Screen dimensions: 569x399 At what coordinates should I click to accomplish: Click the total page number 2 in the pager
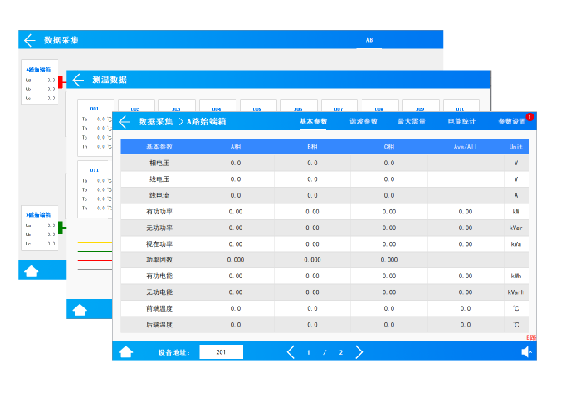click(x=341, y=353)
